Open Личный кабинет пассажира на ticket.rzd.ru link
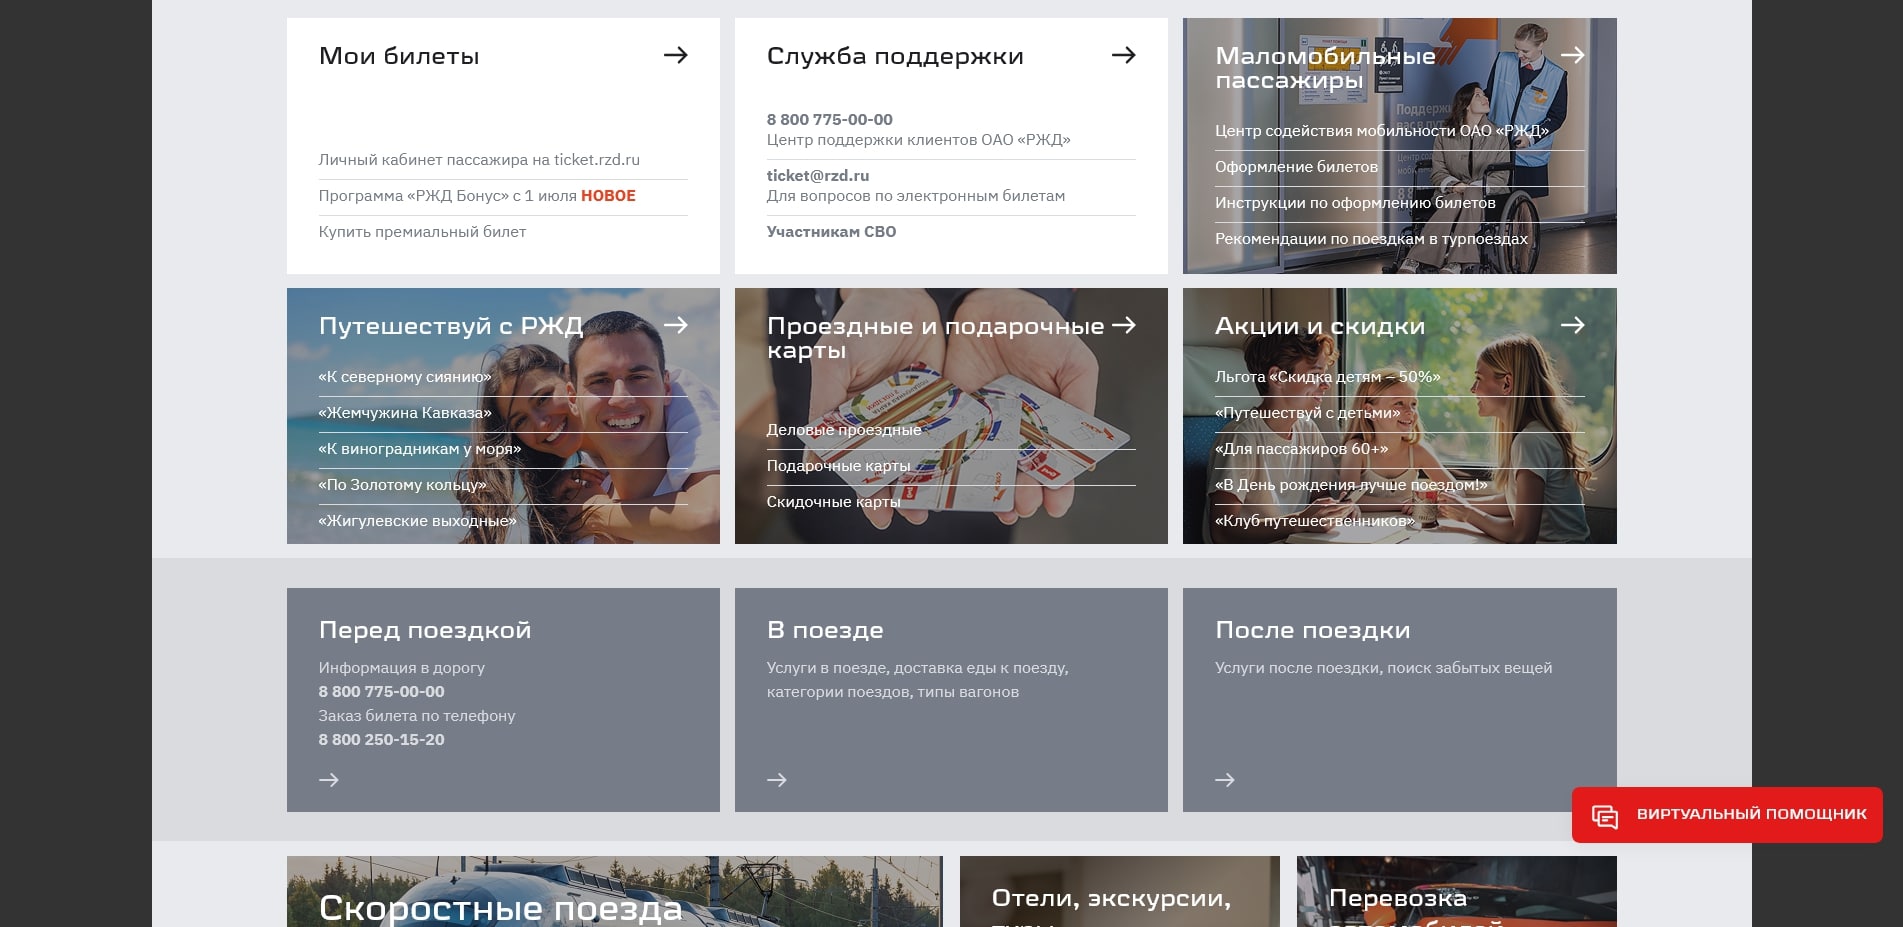Viewport: 1903px width, 927px height. (x=479, y=160)
